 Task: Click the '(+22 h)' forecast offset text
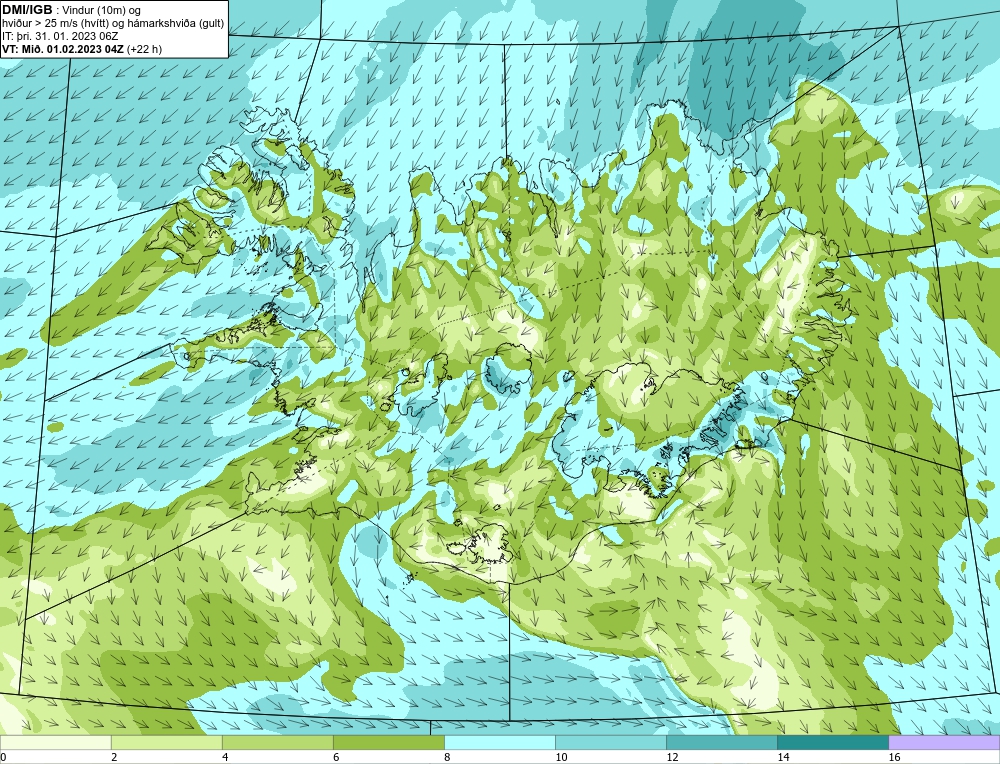tap(145, 49)
